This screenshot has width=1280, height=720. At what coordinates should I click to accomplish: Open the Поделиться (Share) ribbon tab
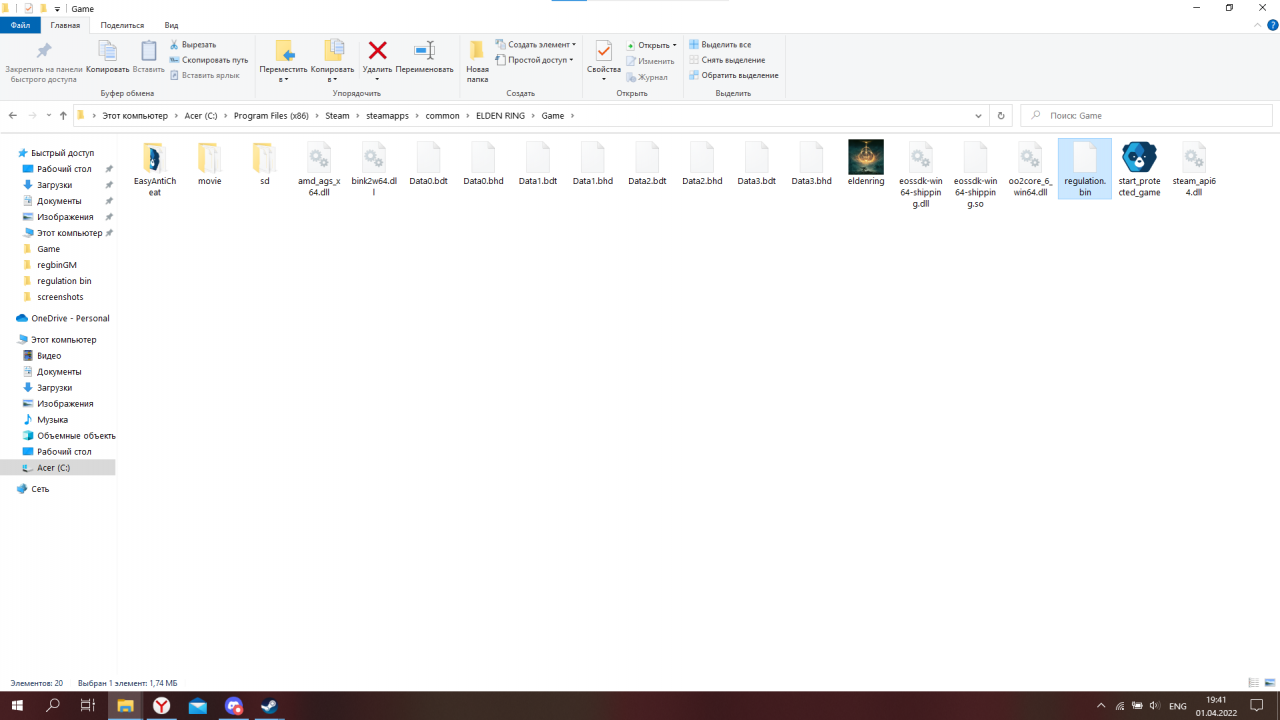(x=123, y=25)
